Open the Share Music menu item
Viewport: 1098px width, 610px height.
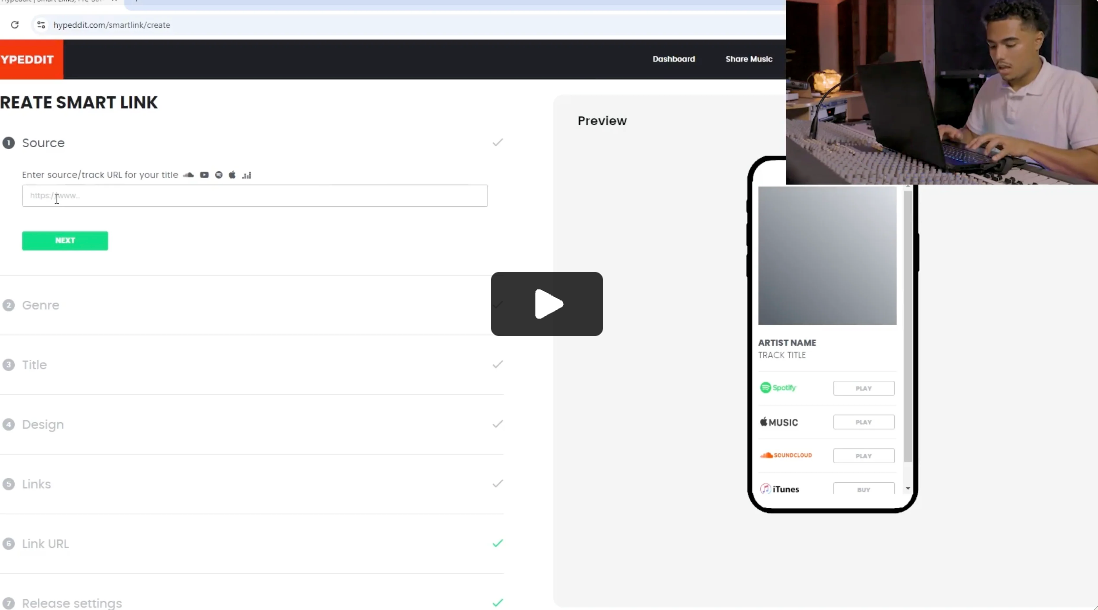point(748,59)
